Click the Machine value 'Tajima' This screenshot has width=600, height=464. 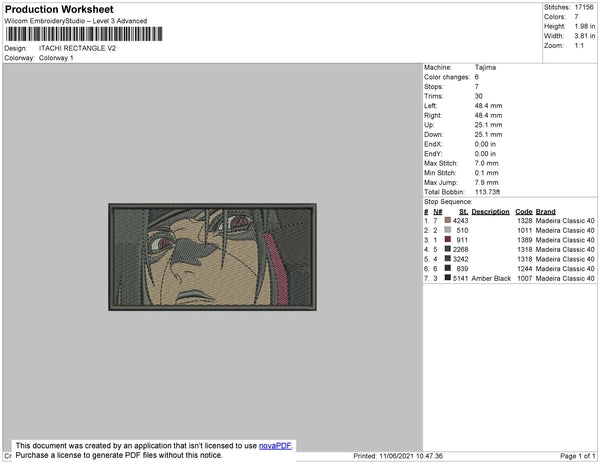click(485, 67)
